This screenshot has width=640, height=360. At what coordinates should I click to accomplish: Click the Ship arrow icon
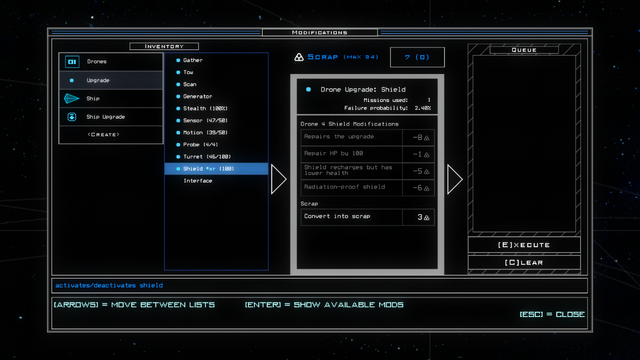tap(71, 98)
